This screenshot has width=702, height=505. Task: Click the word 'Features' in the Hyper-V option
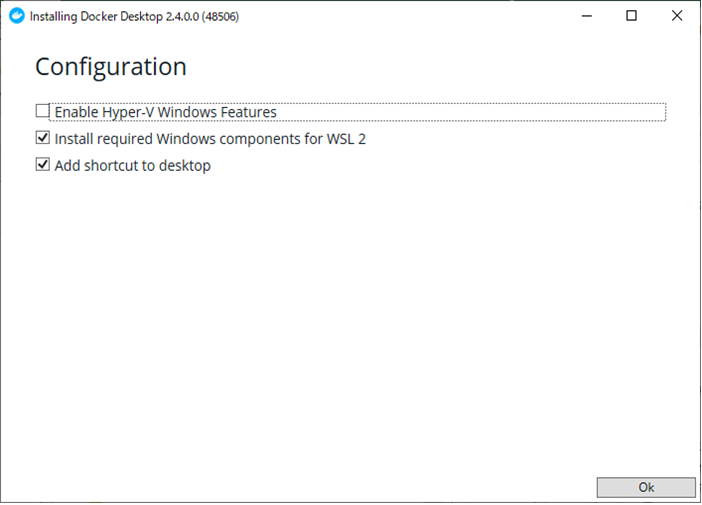(247, 112)
